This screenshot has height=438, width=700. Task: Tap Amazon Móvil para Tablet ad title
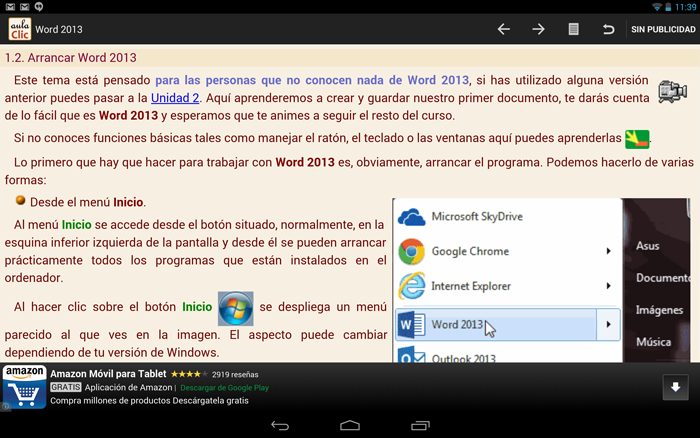(108, 374)
